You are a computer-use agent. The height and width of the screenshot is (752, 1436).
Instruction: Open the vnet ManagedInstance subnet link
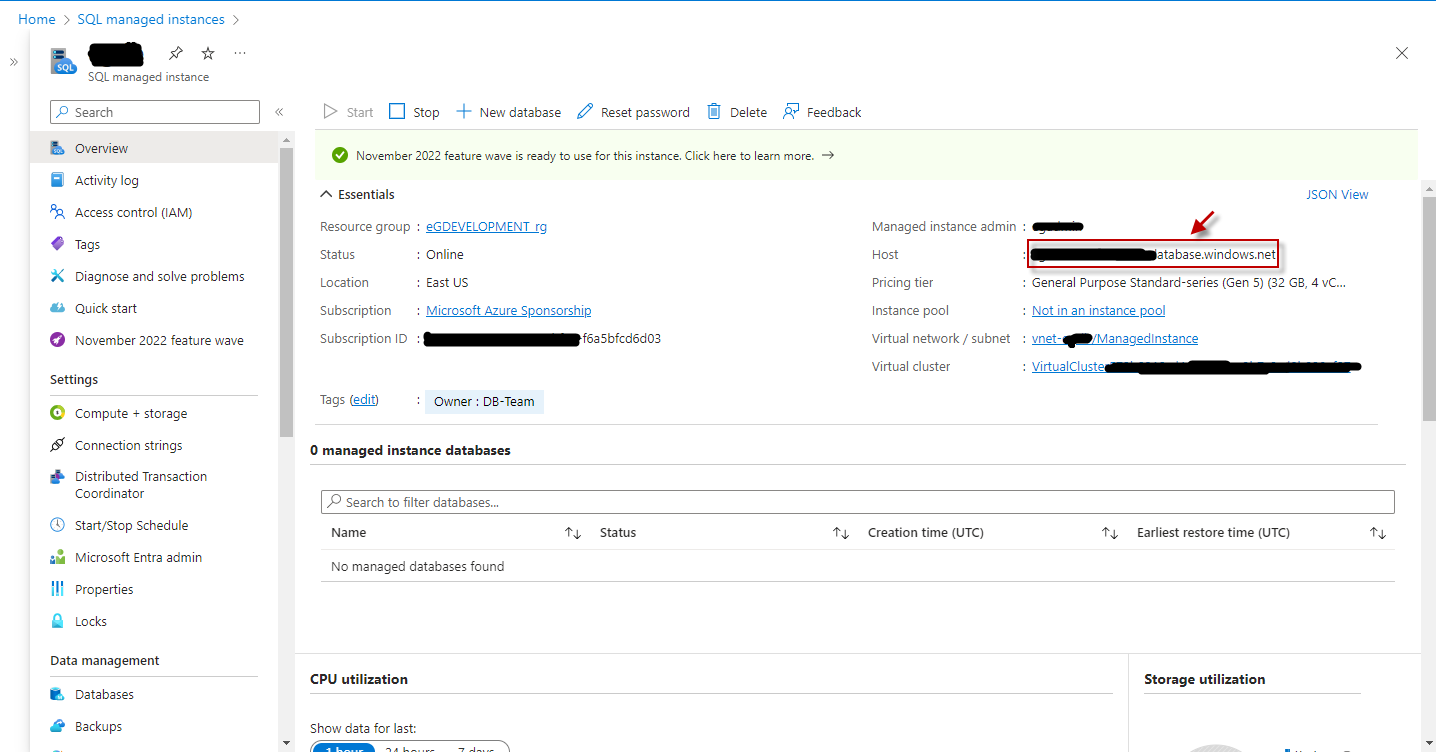(1115, 338)
